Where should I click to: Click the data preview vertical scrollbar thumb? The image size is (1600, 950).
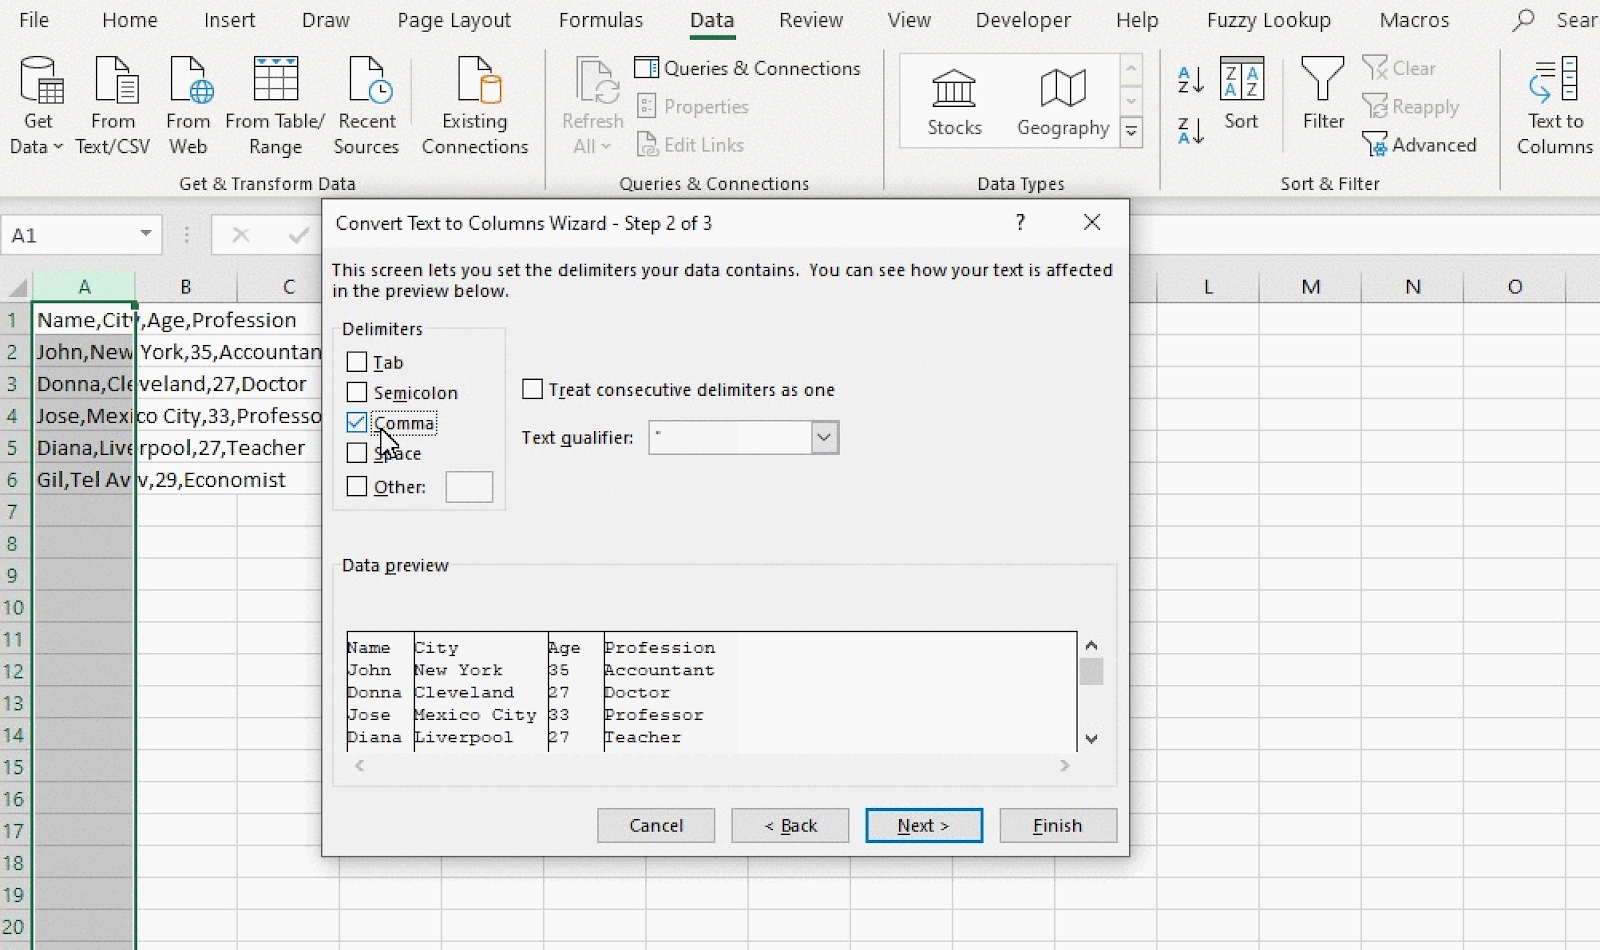click(1091, 671)
